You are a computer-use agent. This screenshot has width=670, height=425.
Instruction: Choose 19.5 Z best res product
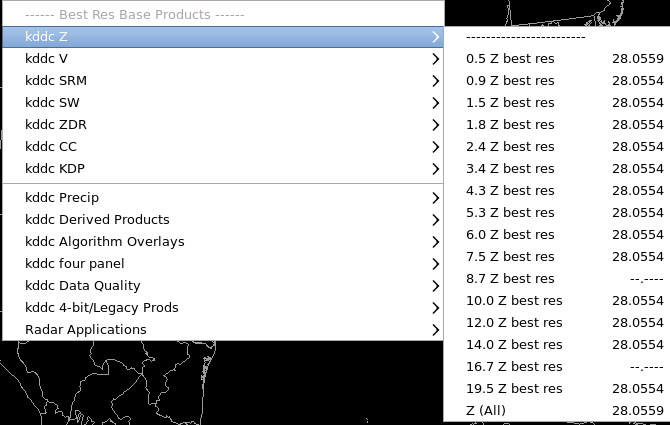(x=557, y=389)
